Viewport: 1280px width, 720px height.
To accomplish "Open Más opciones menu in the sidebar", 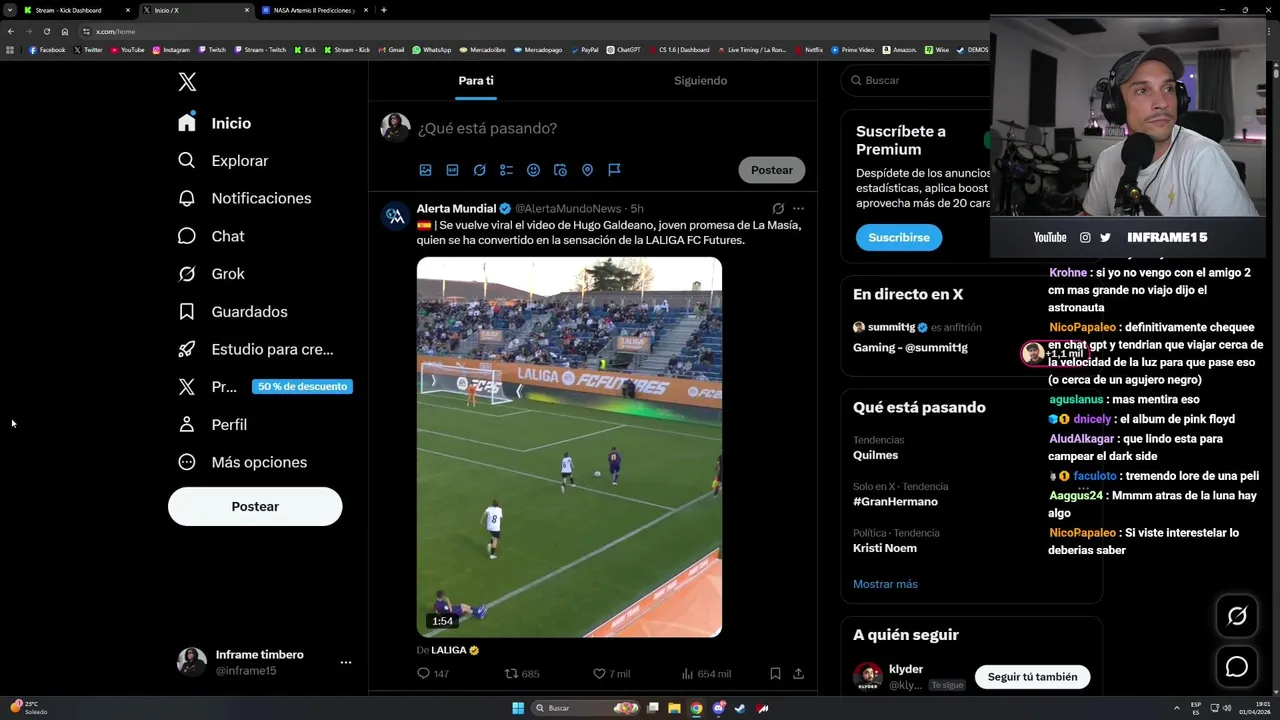I will pos(242,462).
